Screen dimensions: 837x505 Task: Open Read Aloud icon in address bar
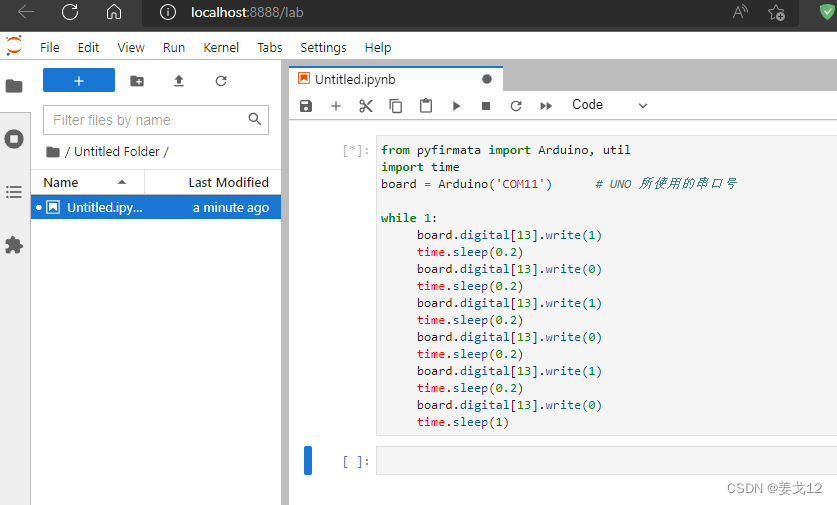coord(740,12)
